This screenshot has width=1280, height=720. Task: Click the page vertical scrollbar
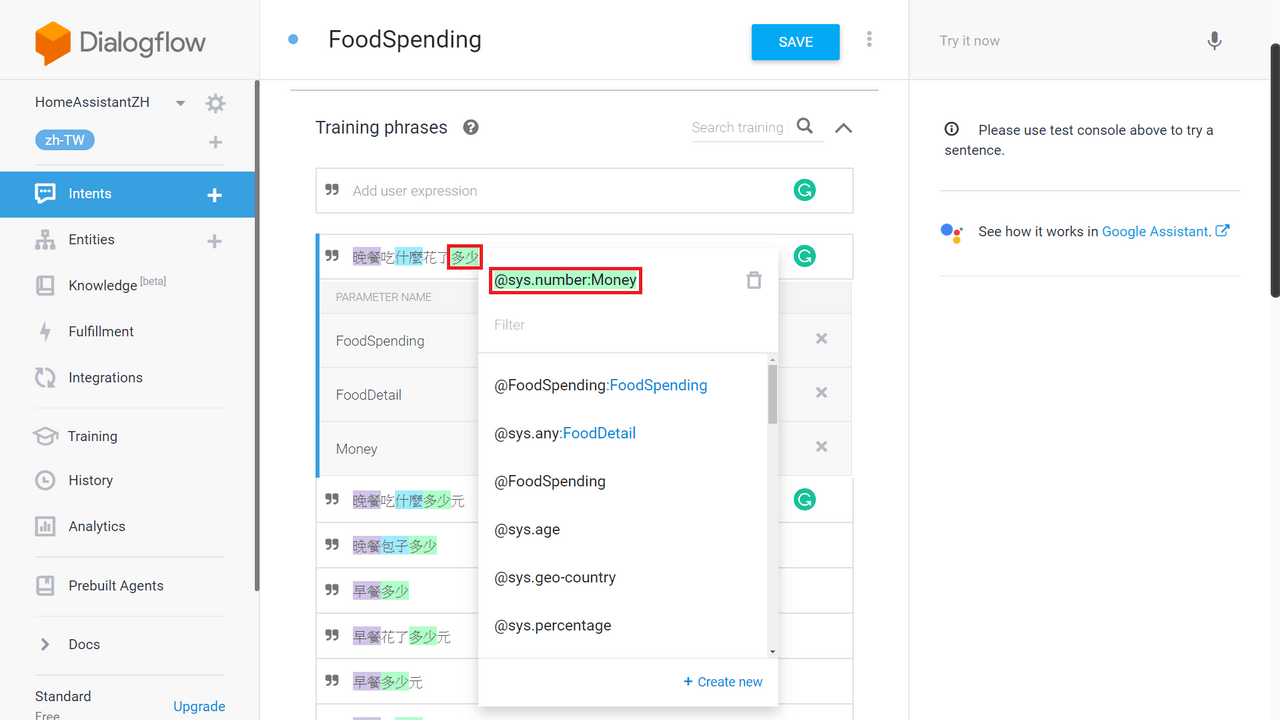1274,170
